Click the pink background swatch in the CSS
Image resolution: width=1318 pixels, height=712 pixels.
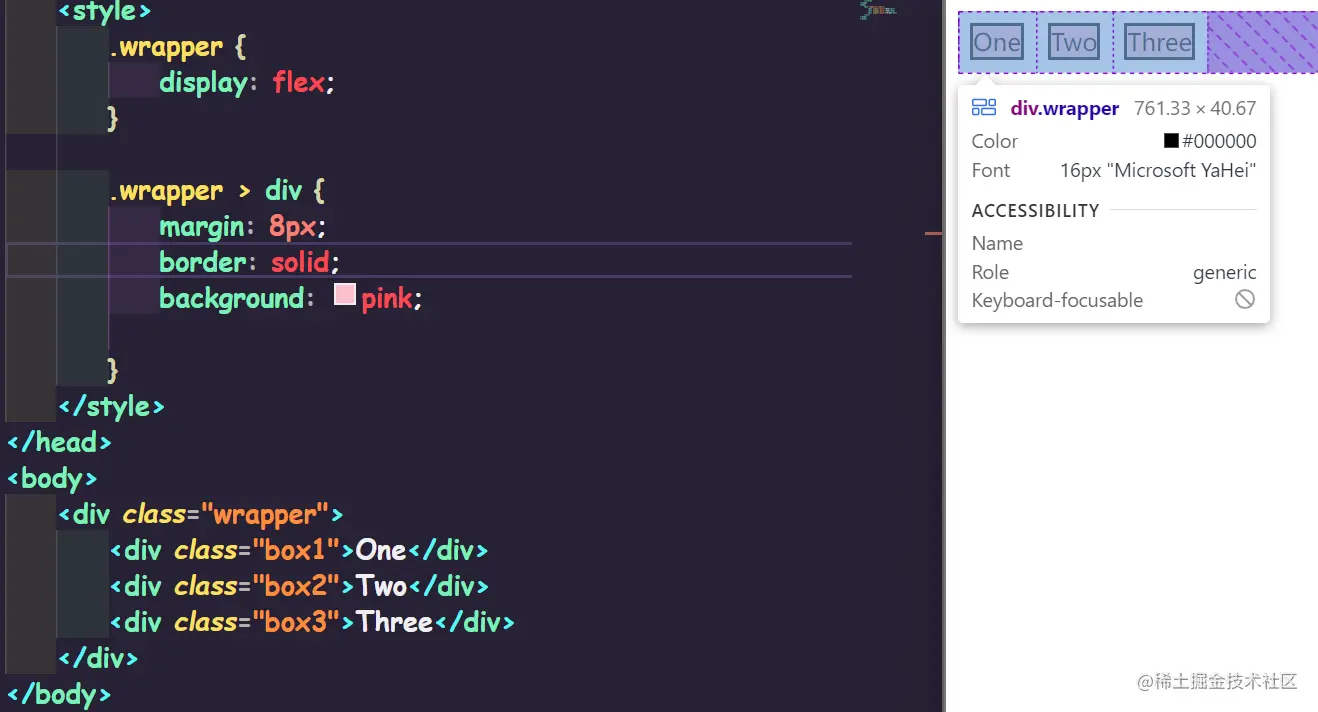pos(345,295)
